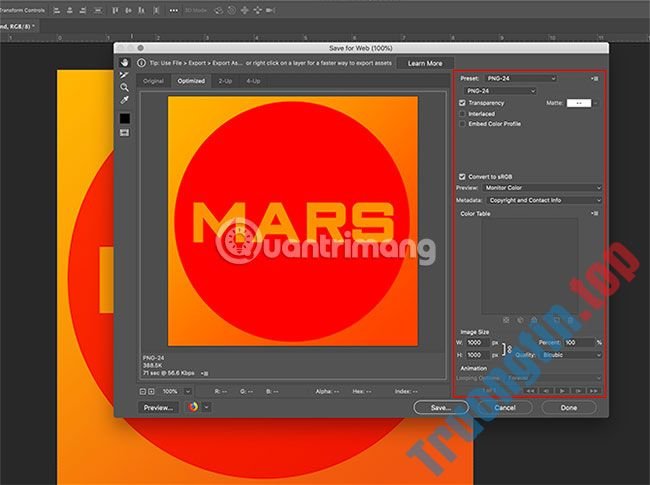Click 3D video camera icon in options bar
650x485 pixels.
(x=271, y=10)
